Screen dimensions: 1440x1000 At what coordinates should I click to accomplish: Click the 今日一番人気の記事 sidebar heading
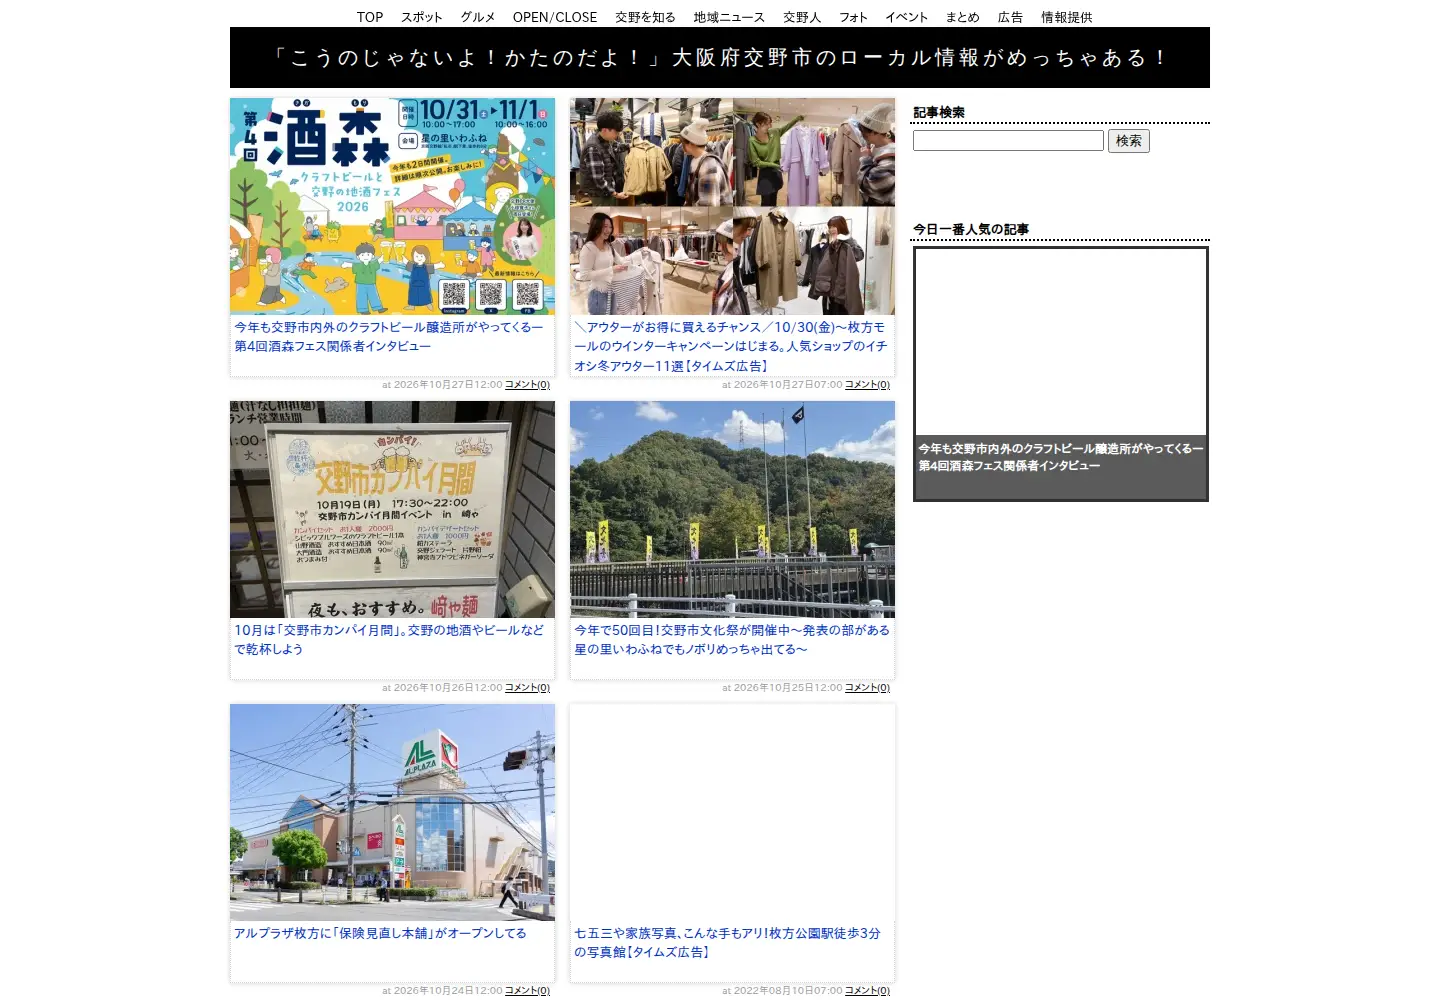click(971, 230)
